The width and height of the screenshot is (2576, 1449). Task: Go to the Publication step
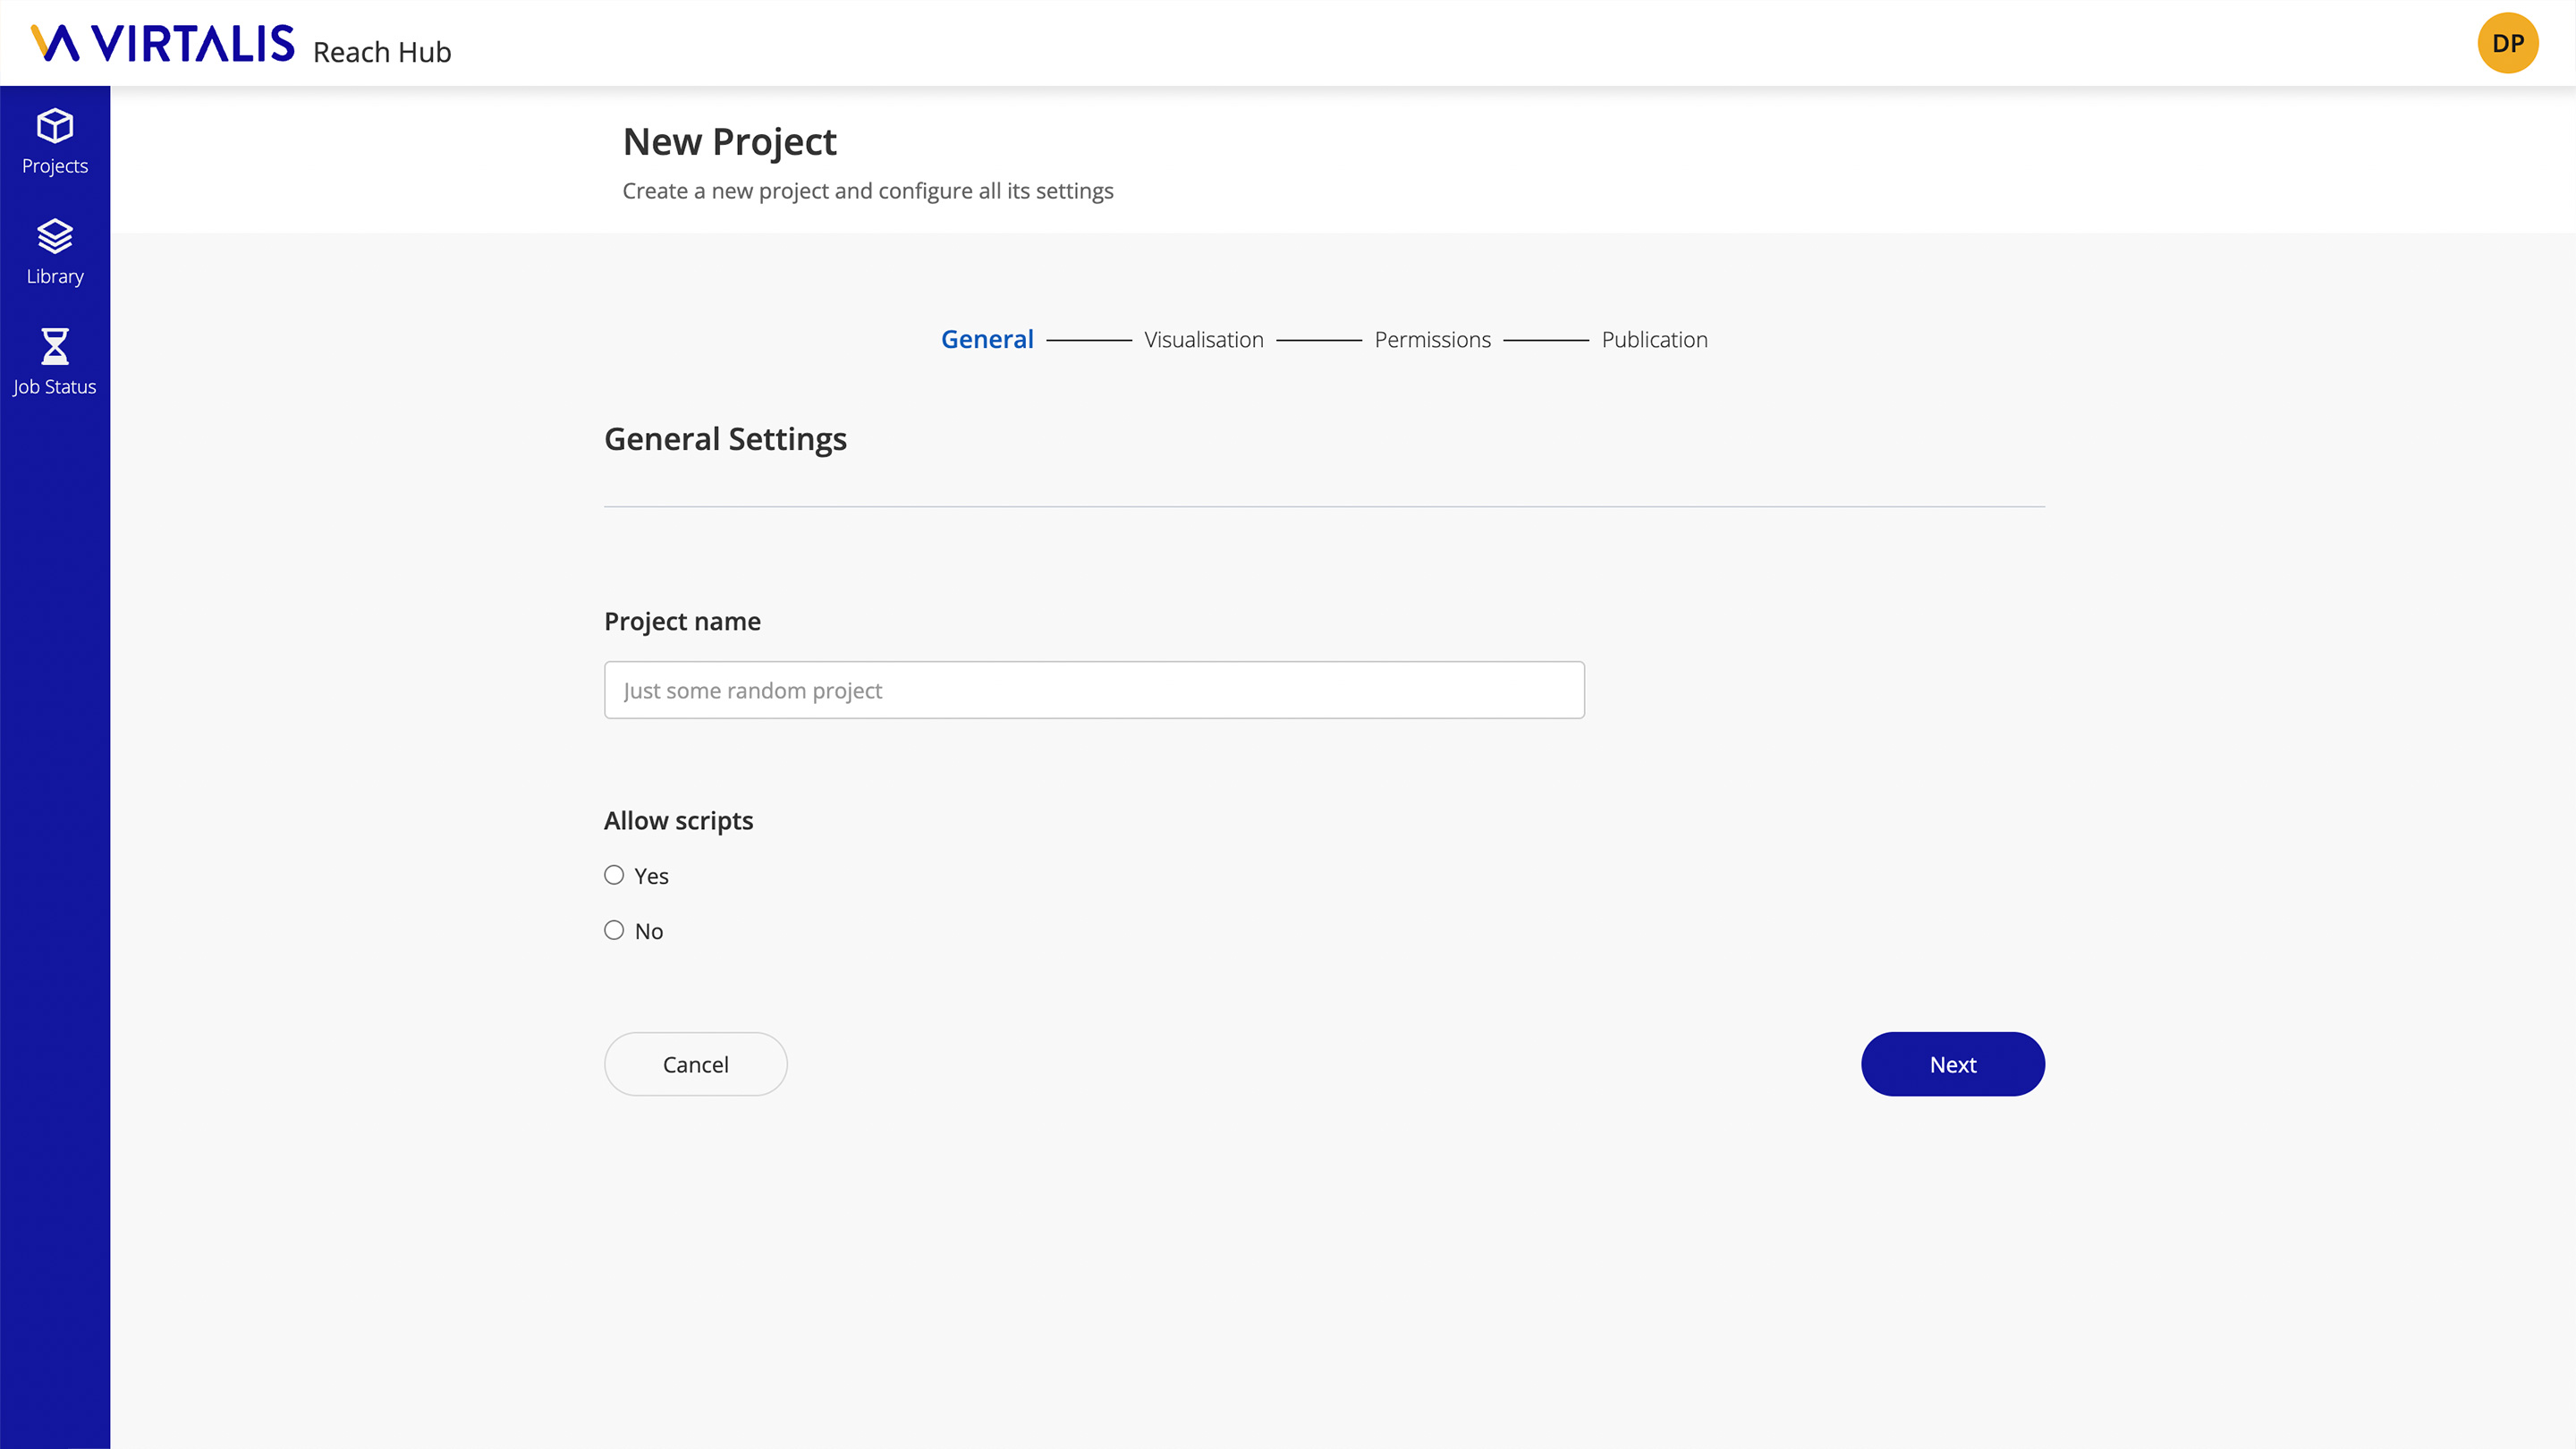click(1654, 340)
